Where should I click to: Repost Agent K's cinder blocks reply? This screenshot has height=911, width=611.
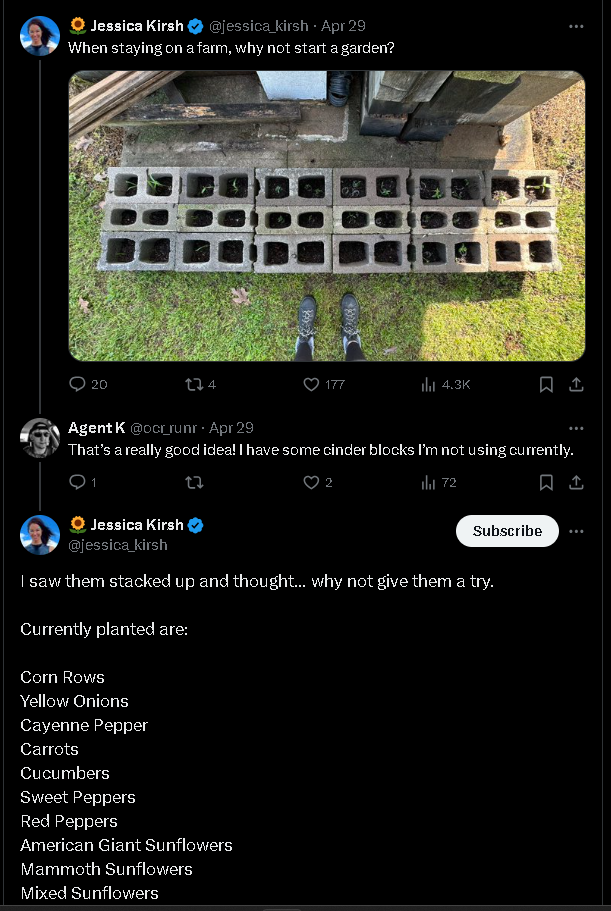coord(194,482)
